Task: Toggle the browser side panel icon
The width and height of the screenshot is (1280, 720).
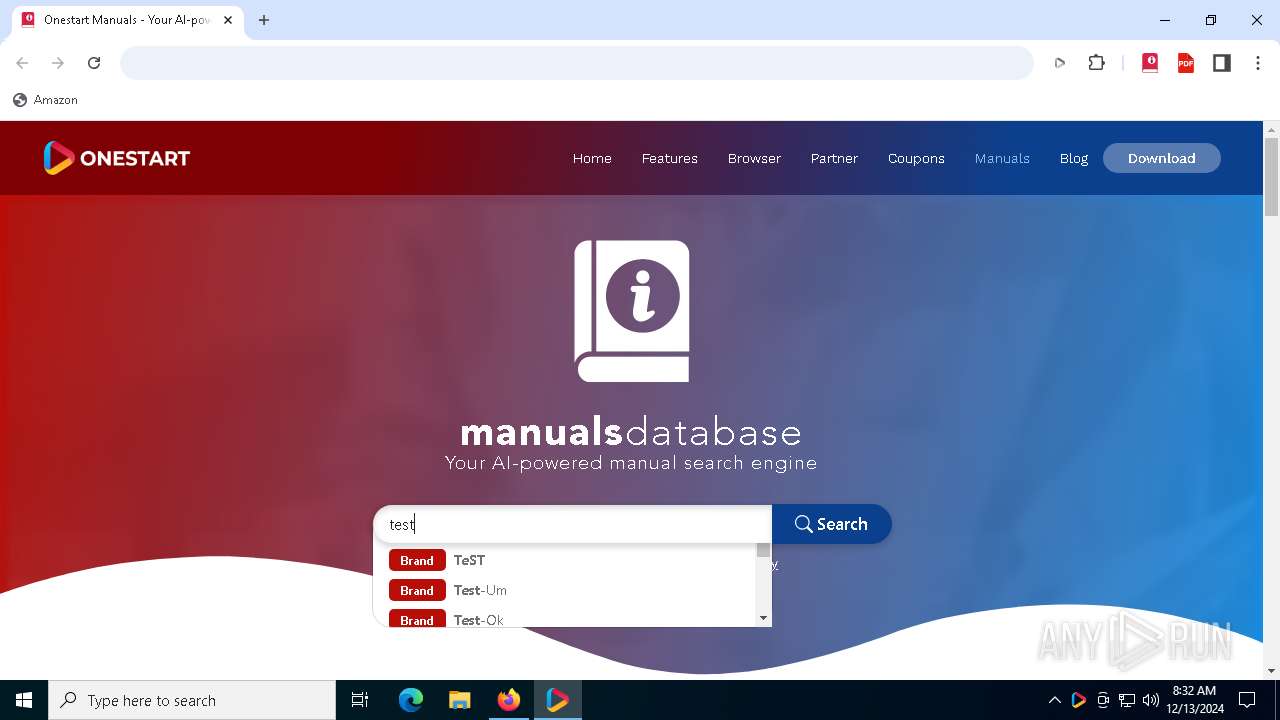Action: 1222,63
